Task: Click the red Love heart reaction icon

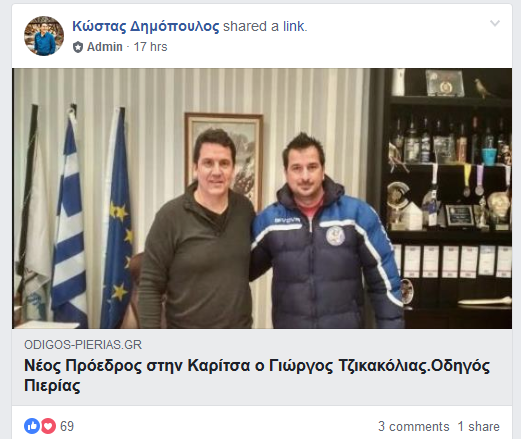Action: point(48,426)
